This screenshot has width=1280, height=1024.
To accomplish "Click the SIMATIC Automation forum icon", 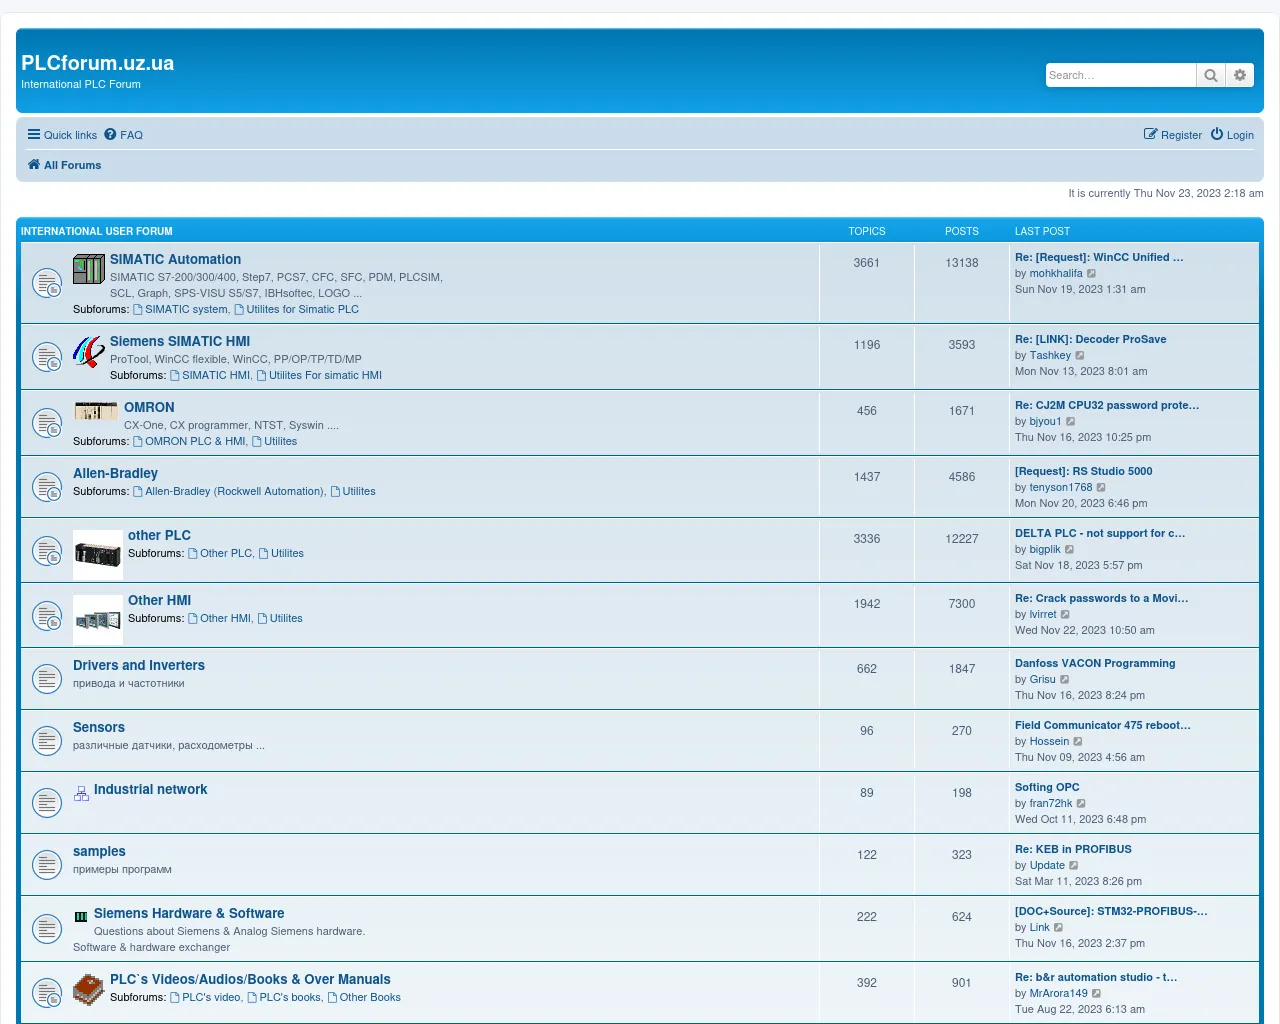I will coord(89,269).
